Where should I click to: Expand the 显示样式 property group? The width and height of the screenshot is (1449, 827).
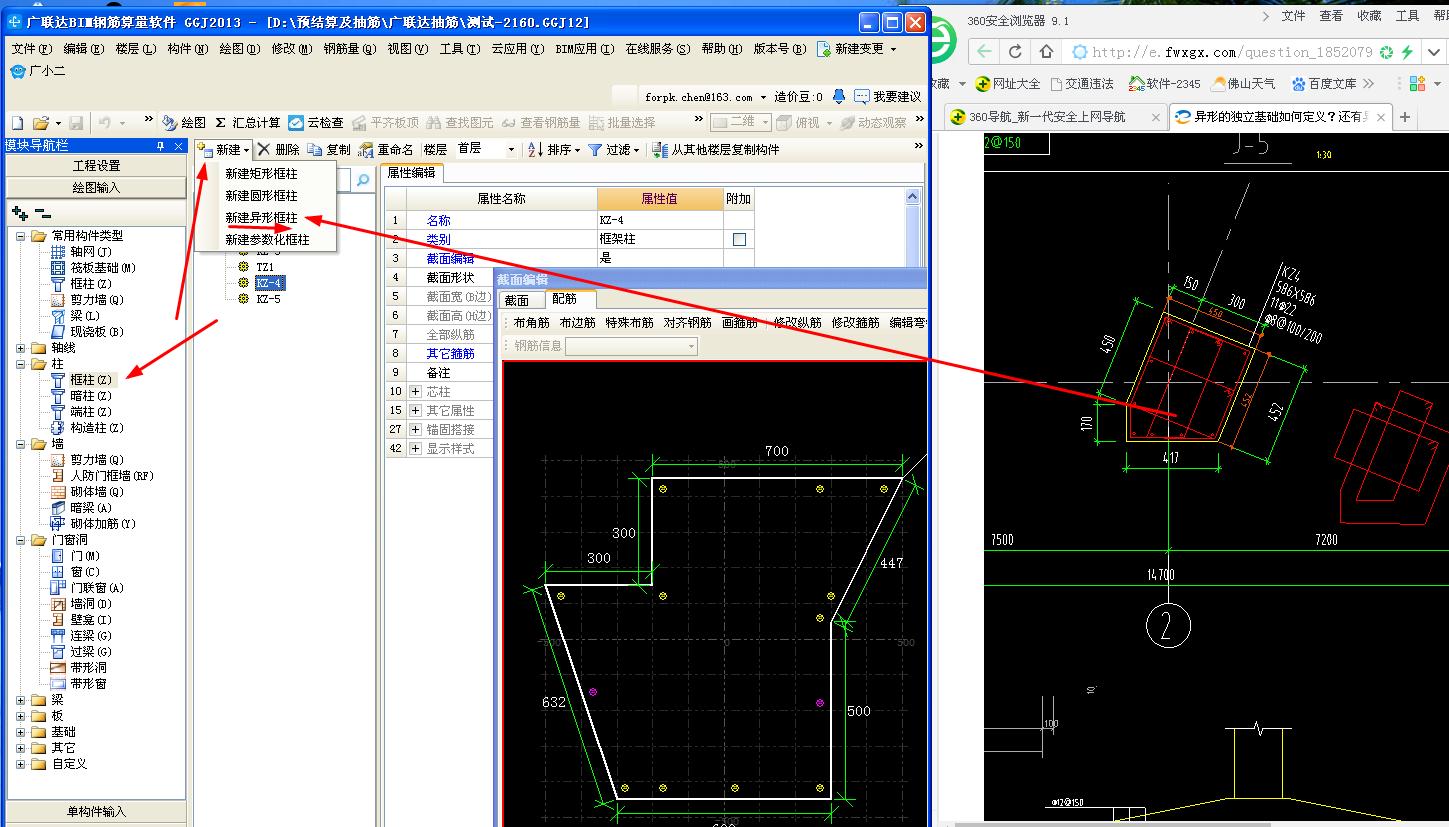pos(416,448)
